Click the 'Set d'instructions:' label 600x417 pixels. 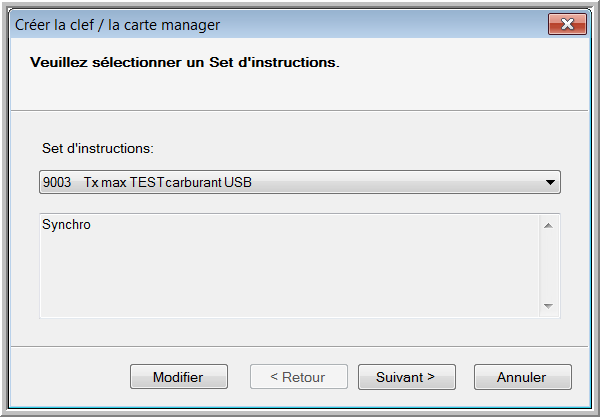pyautogui.click(x=98, y=148)
